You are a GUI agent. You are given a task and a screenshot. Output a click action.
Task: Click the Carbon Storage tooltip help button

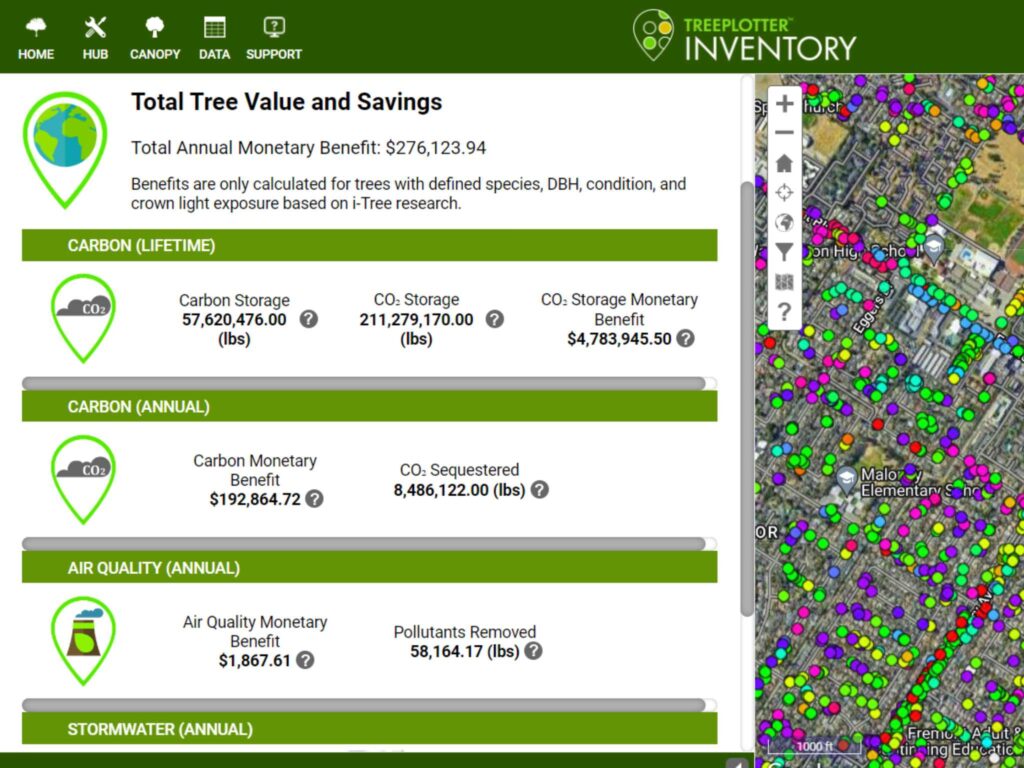(309, 319)
